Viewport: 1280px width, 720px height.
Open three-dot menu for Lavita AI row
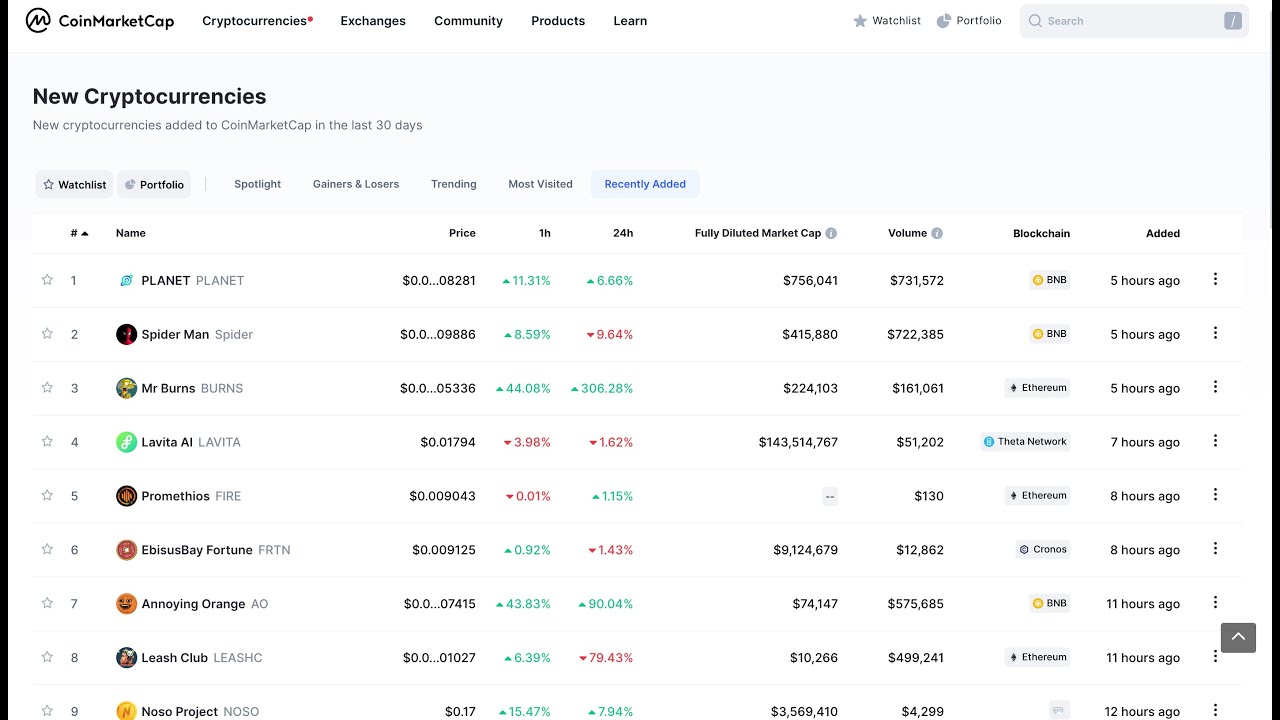pos(1215,442)
